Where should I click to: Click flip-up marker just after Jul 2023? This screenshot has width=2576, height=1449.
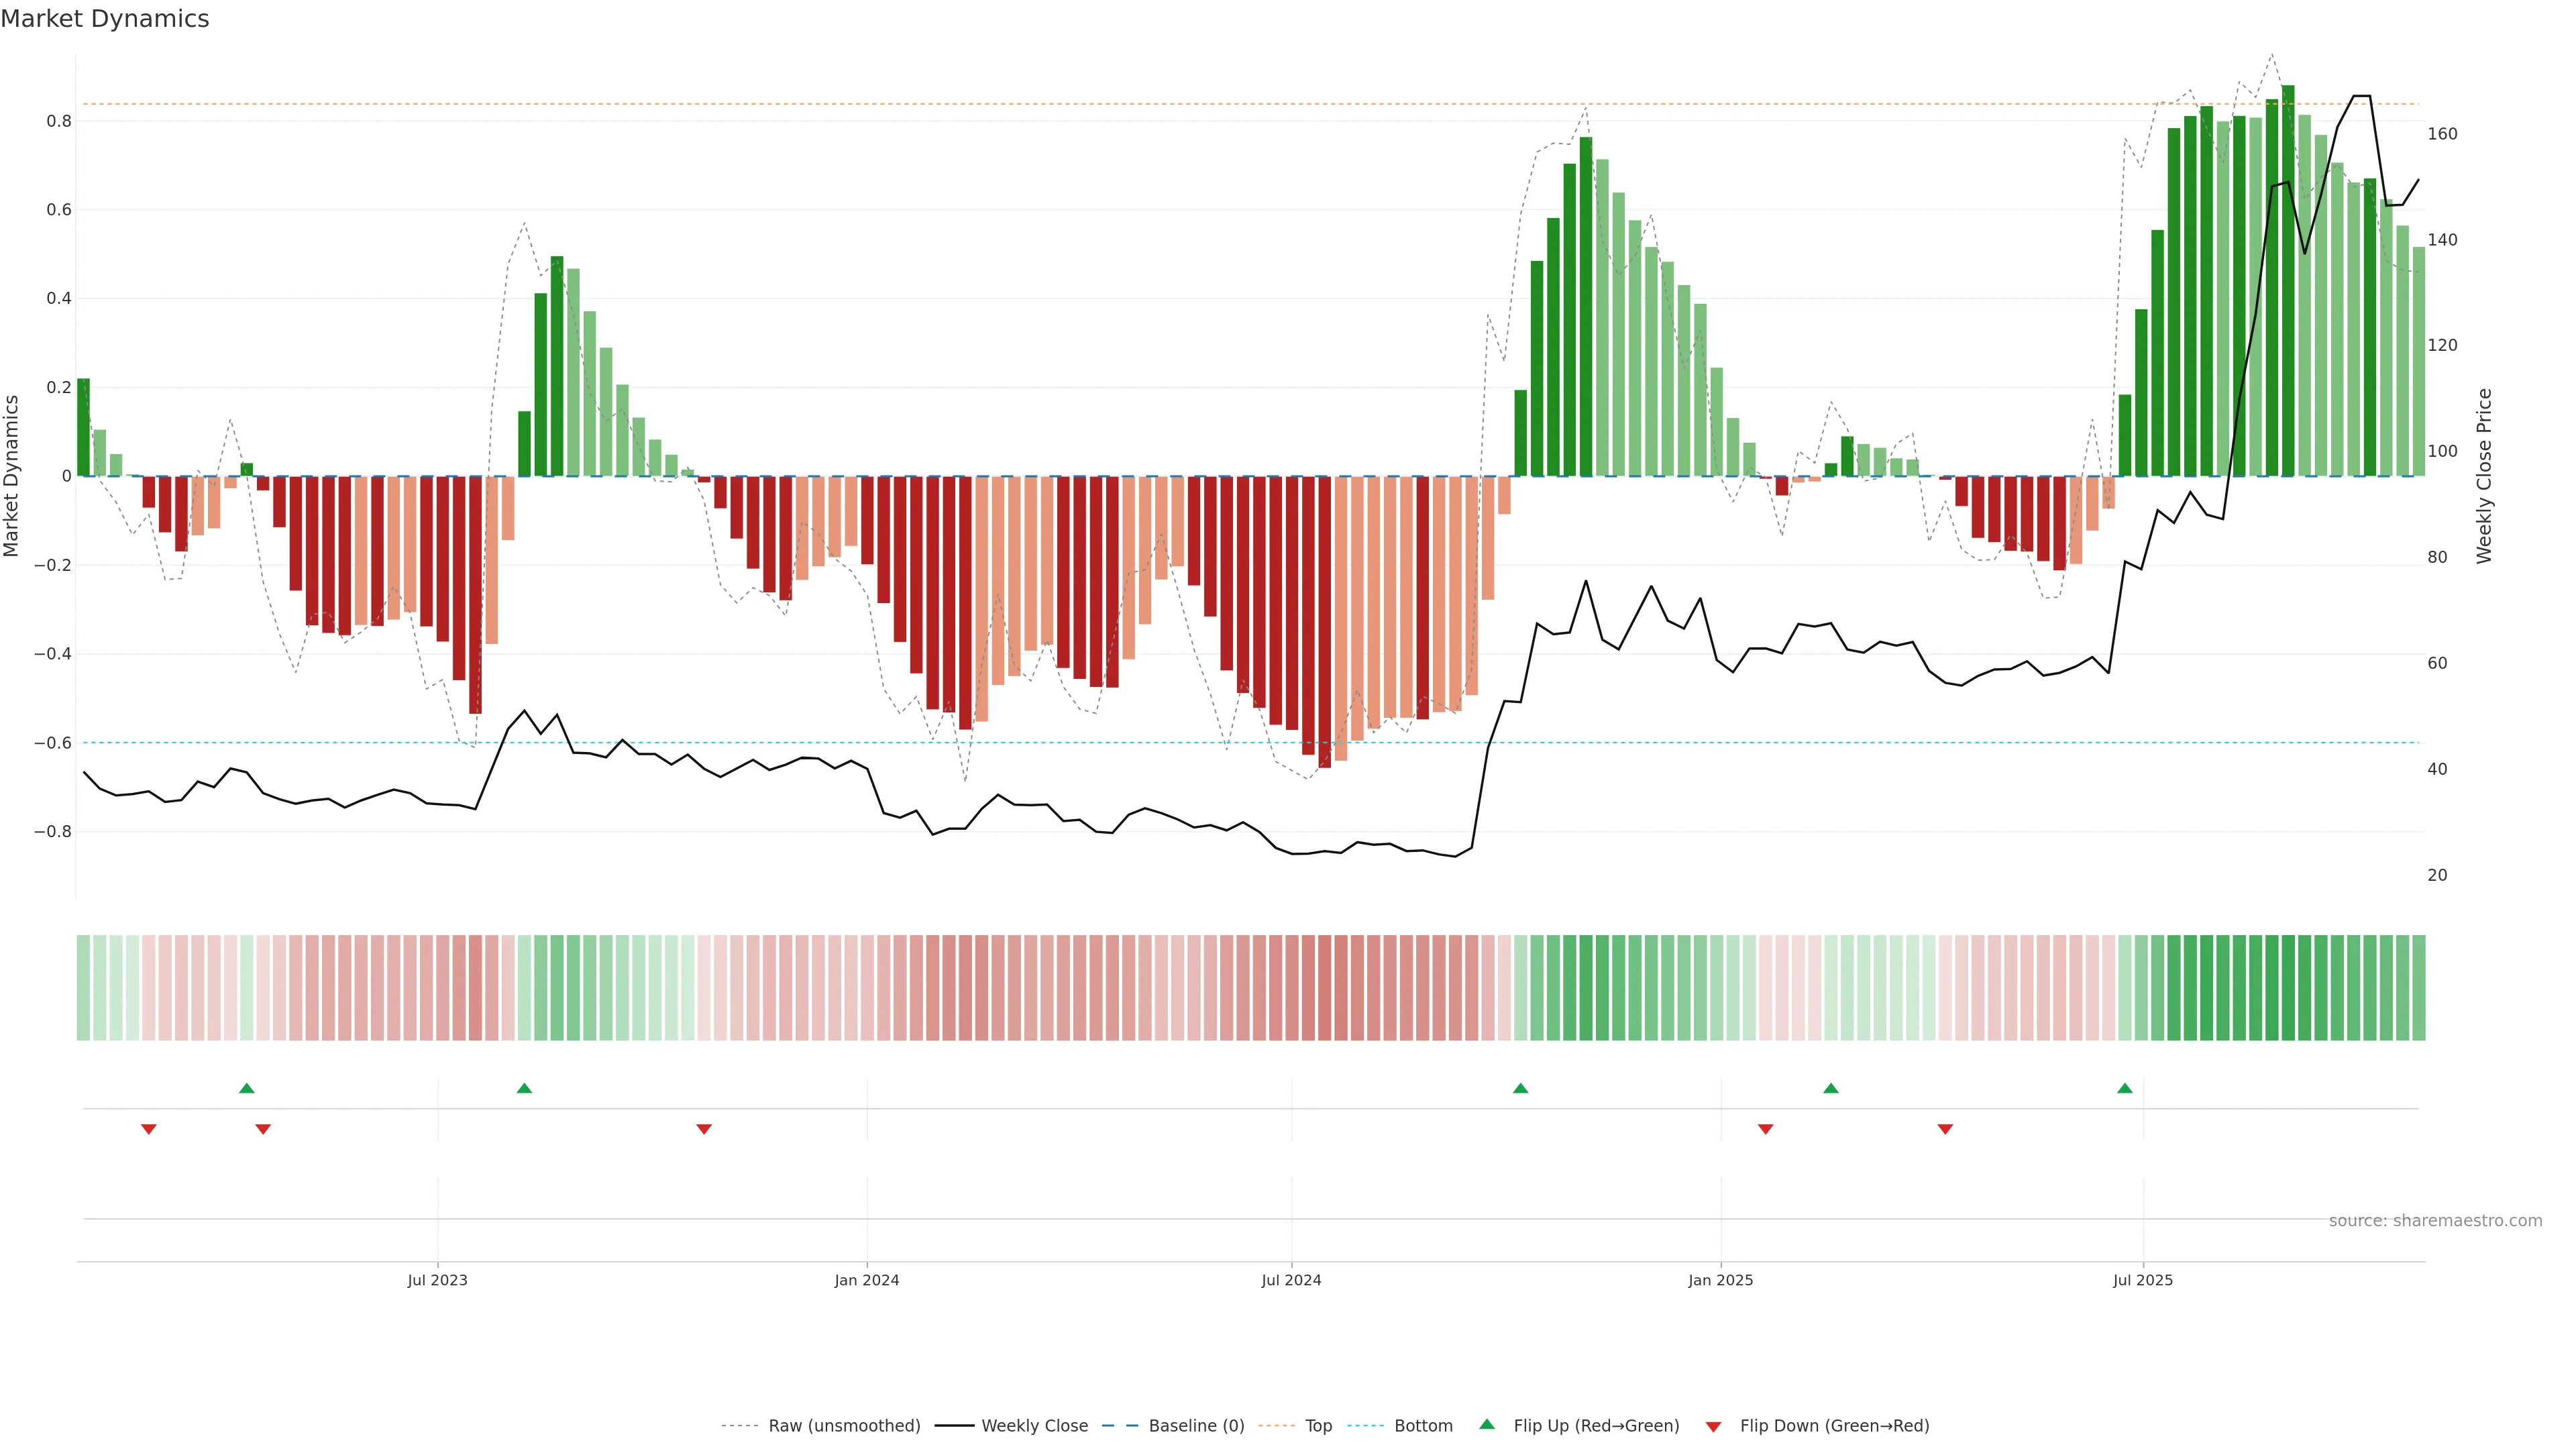(524, 1088)
